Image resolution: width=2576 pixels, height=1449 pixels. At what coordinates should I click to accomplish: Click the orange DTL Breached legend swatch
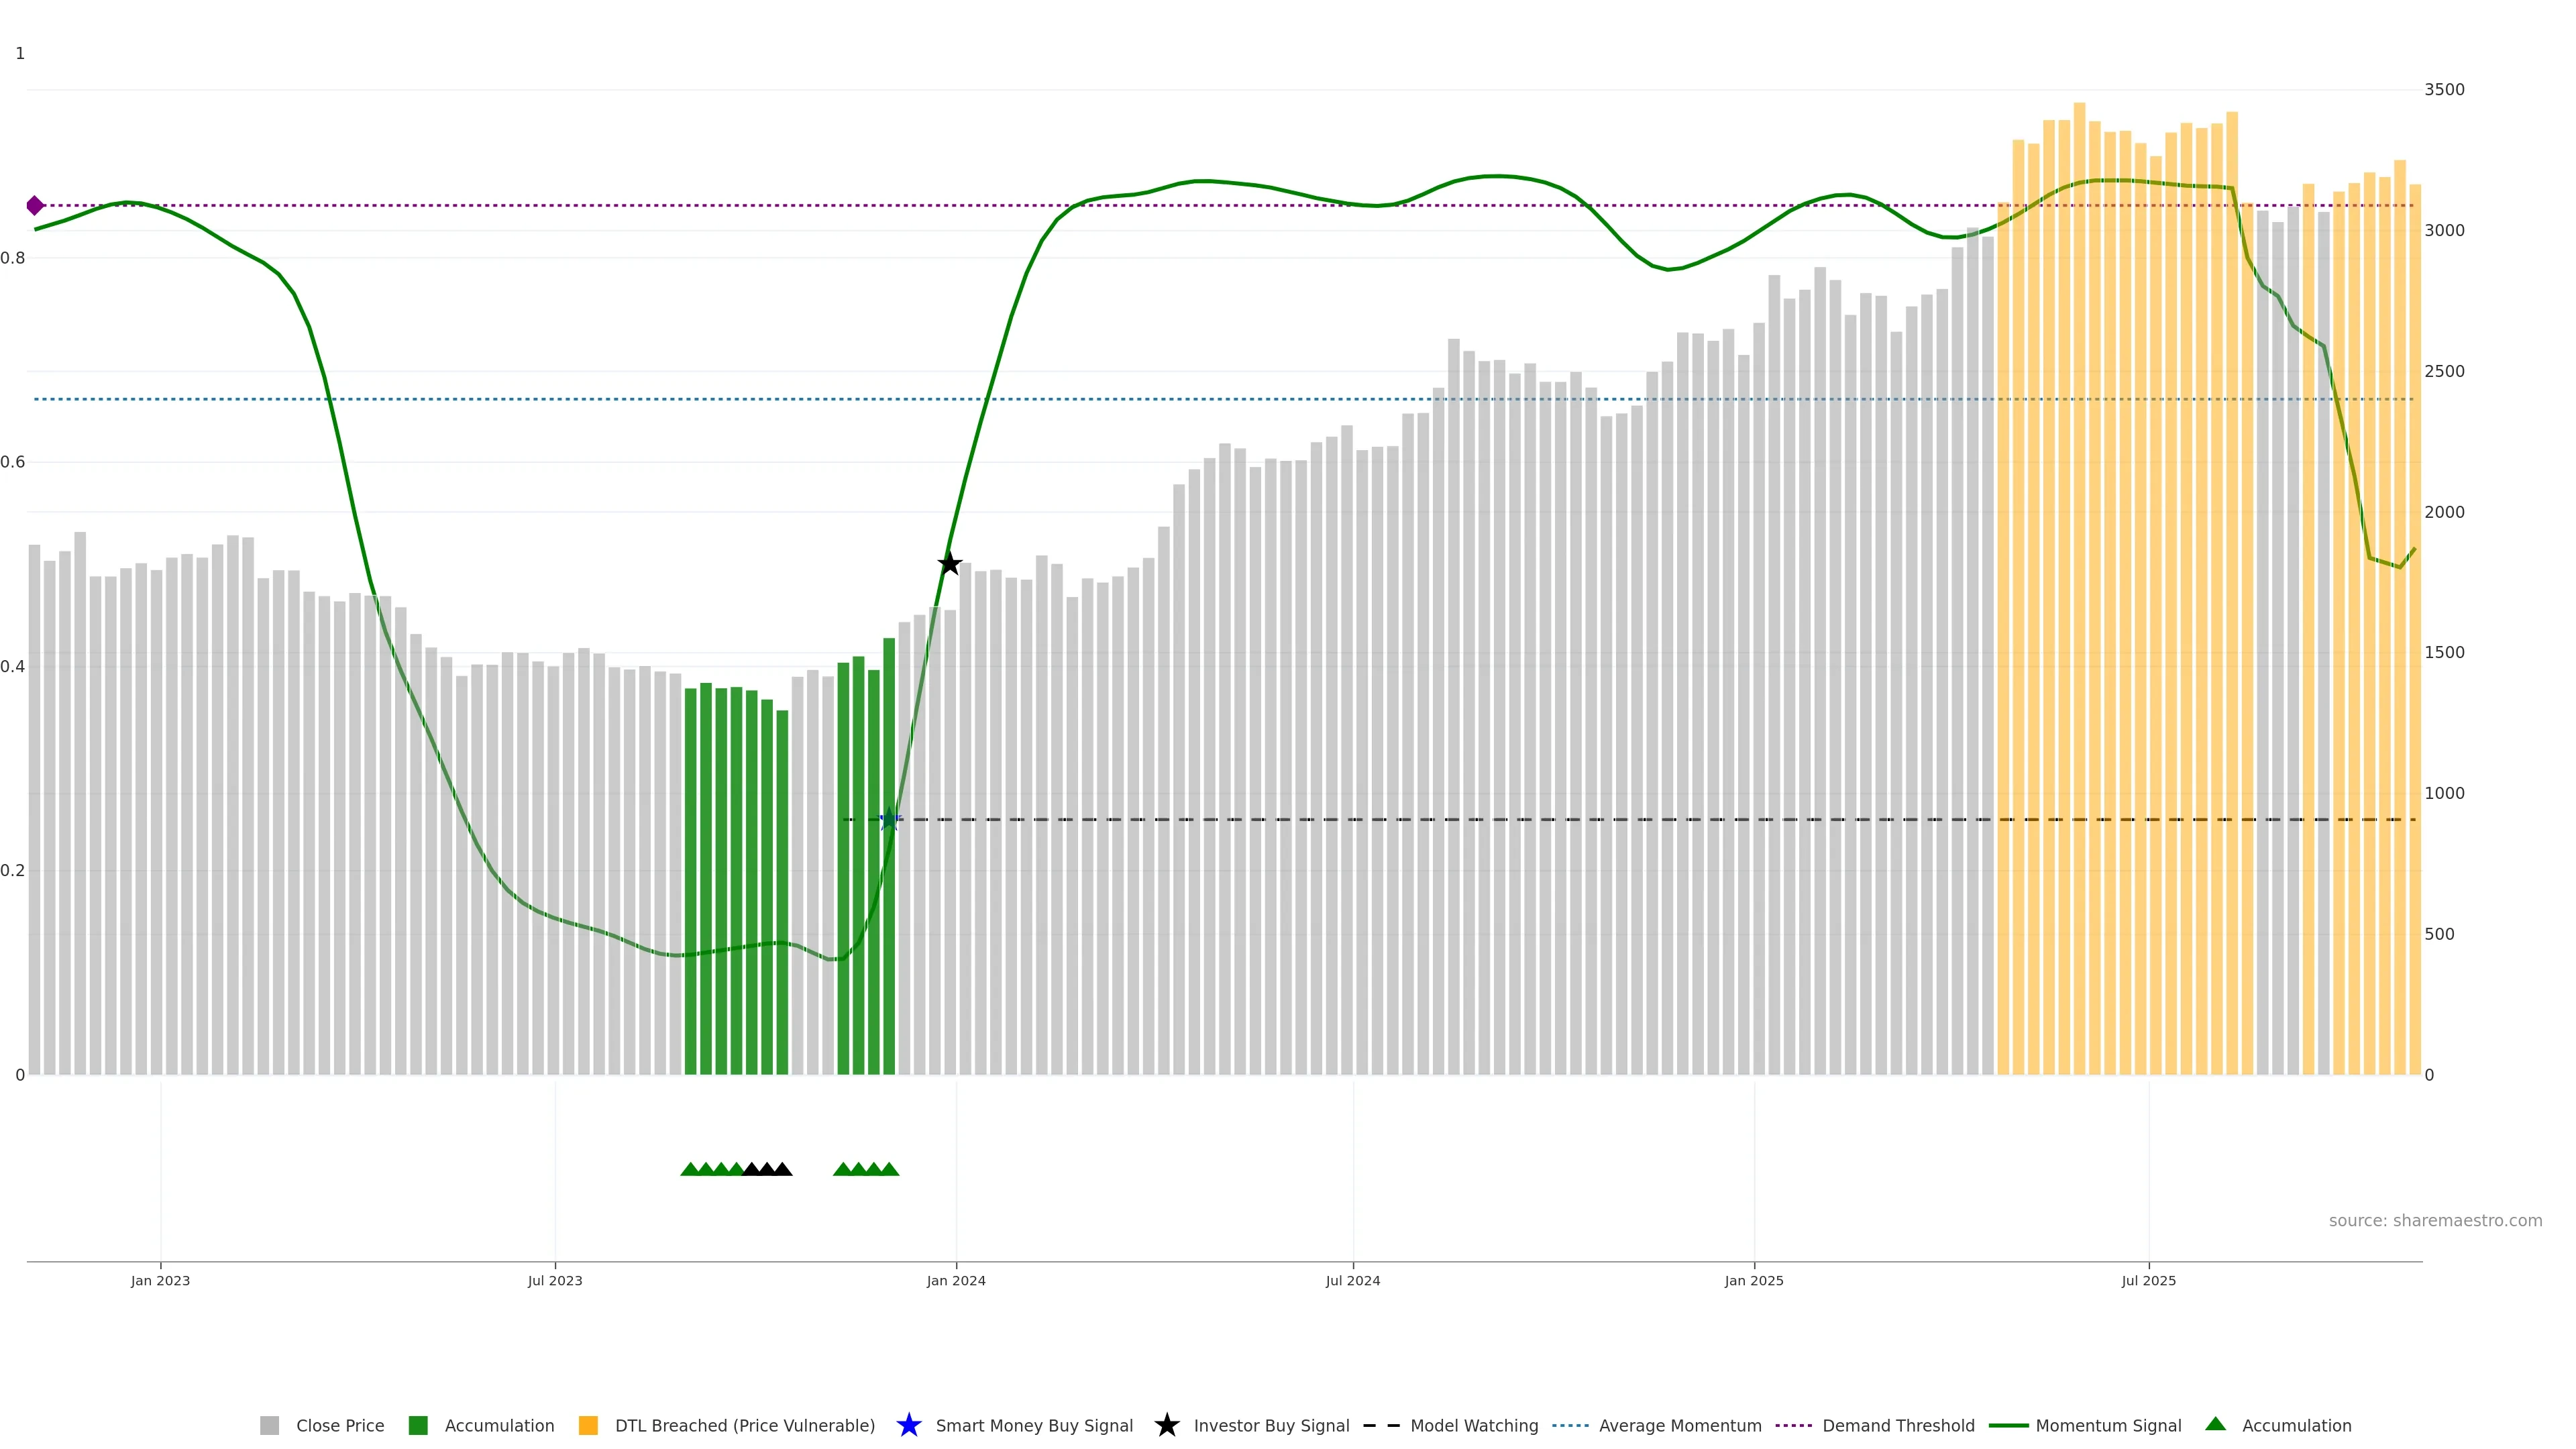[x=588, y=1425]
